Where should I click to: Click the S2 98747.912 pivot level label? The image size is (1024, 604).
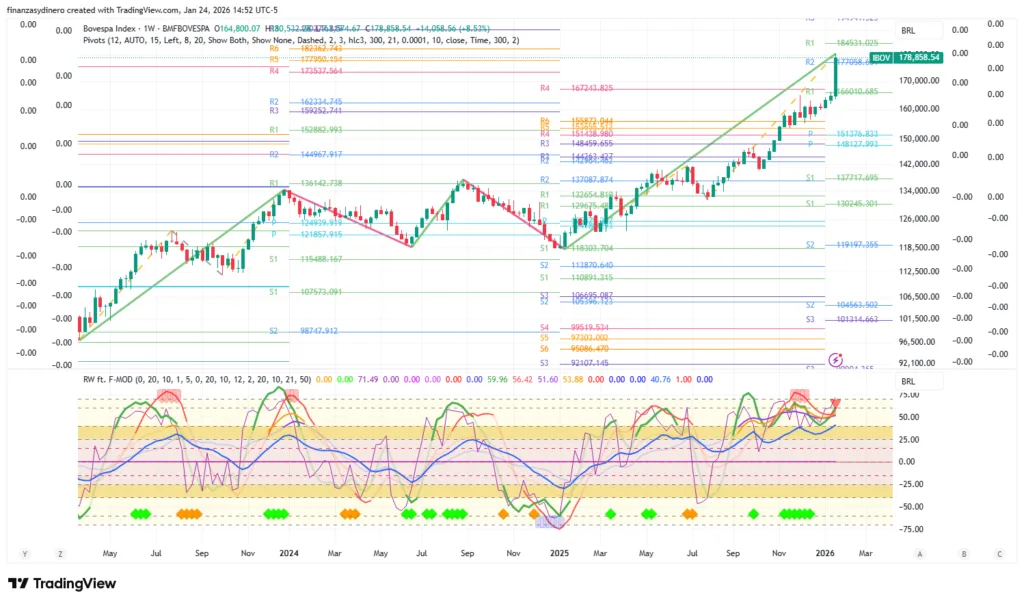click(x=303, y=330)
